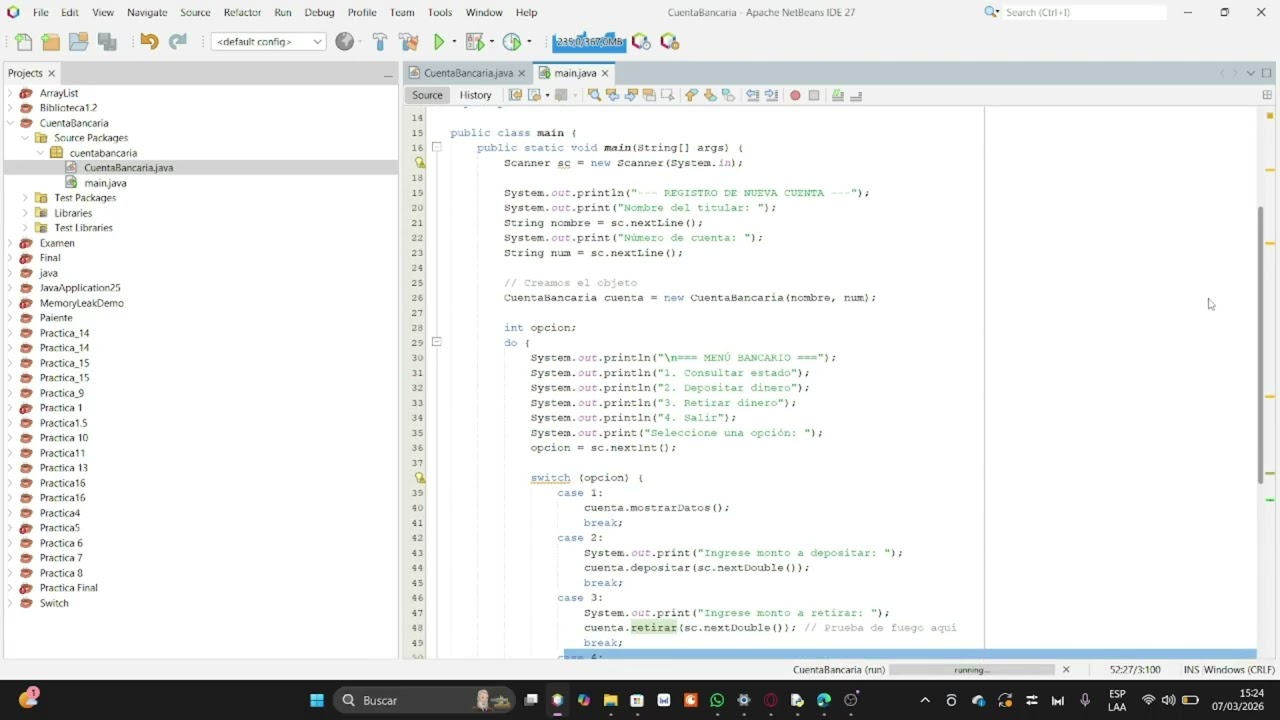The height and width of the screenshot is (720, 1280).
Task: Open the File menu
Action: coord(40,12)
